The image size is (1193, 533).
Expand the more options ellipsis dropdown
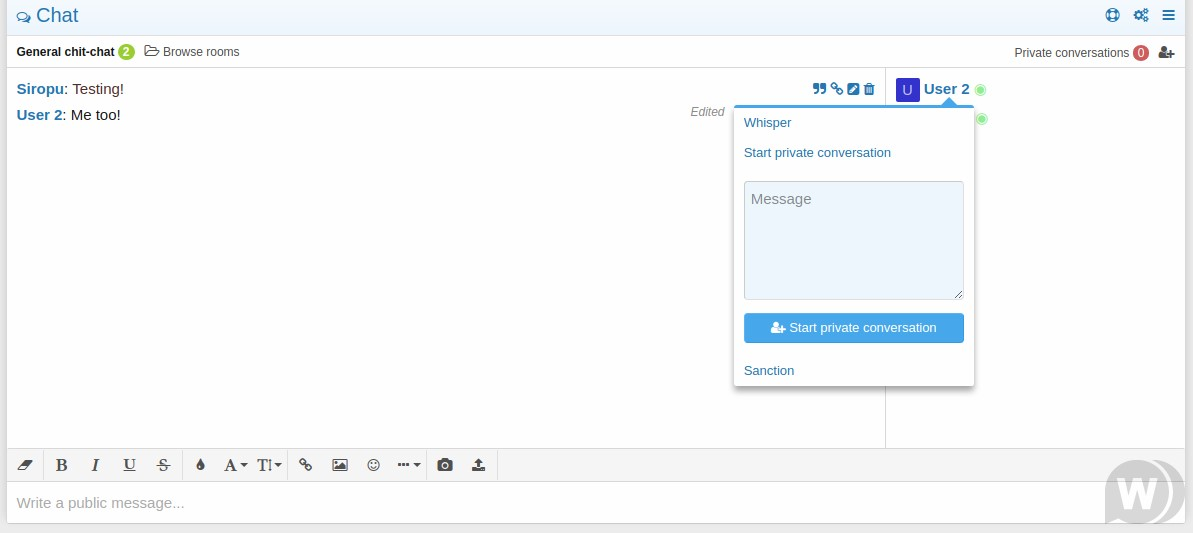408,465
